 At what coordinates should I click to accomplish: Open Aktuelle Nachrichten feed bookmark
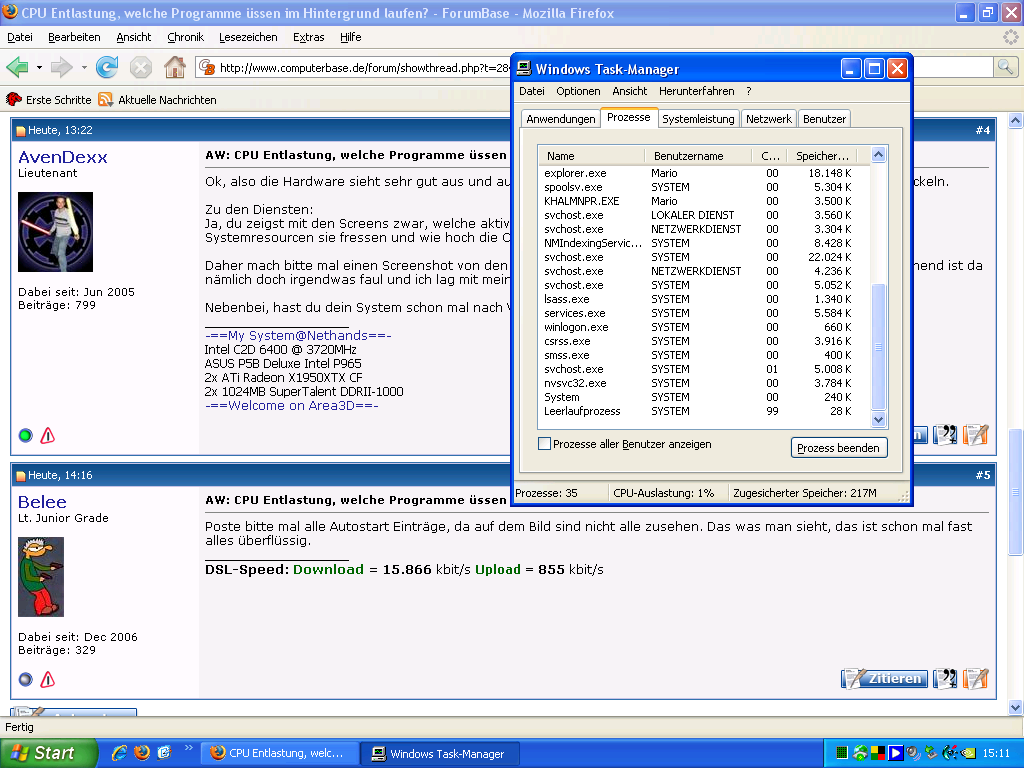(157, 100)
